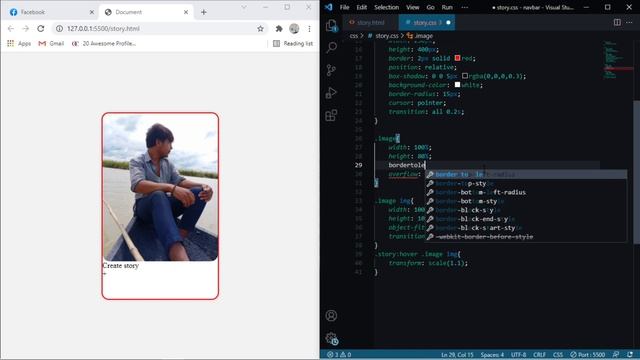Viewport: 640px width, 360px height.
Task: Switch to the story.html editor tab
Action: click(x=370, y=22)
